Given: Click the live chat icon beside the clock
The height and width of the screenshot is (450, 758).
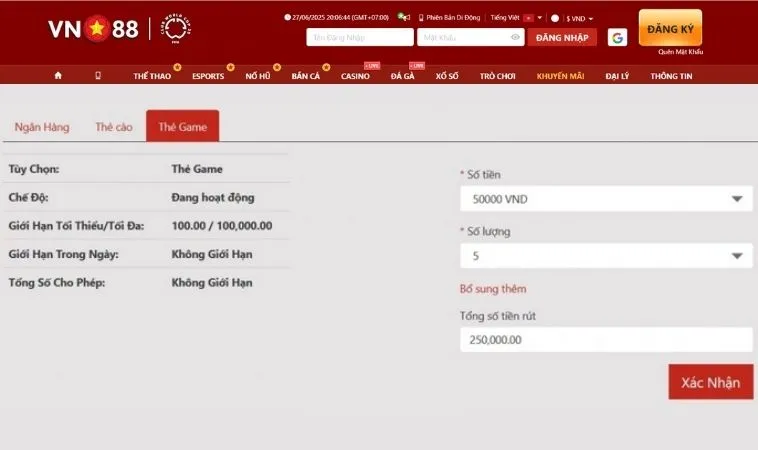Looking at the screenshot, I should tap(403, 18).
